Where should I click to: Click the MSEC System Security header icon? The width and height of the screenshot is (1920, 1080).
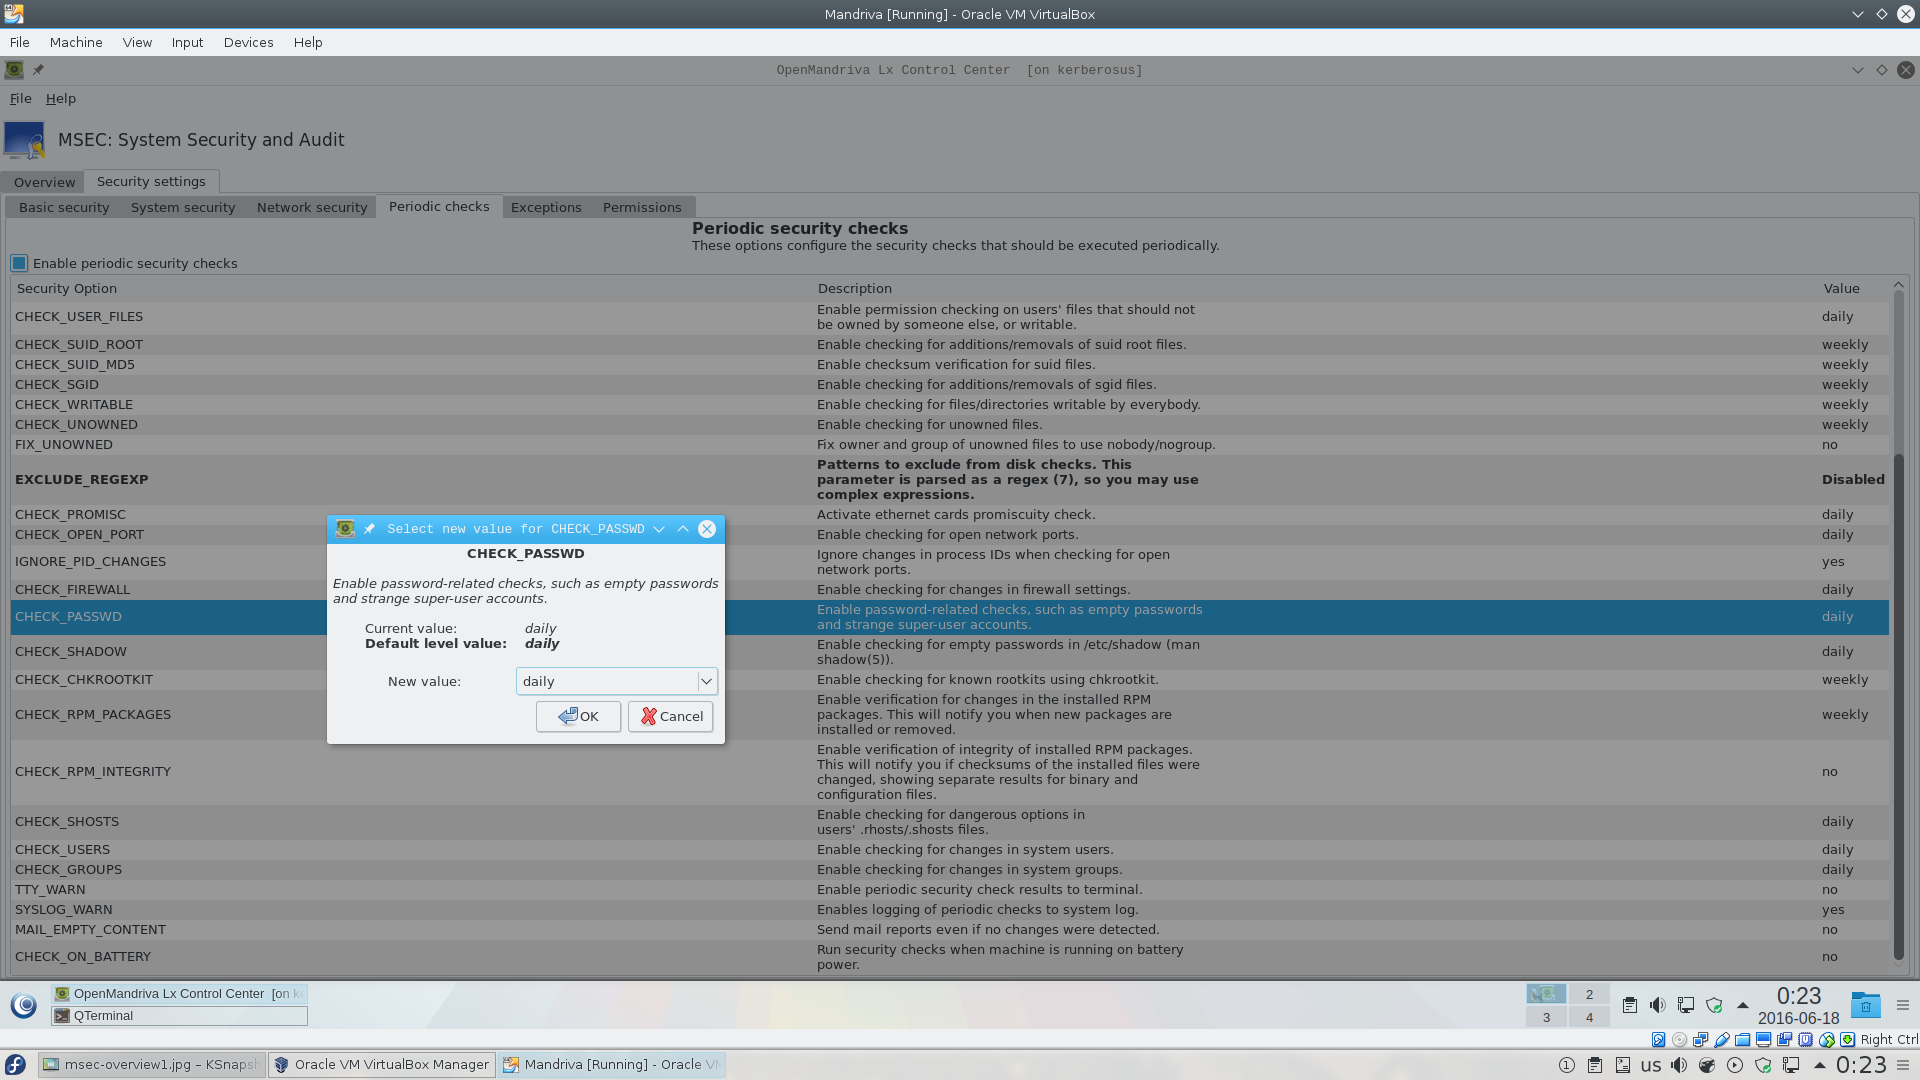(25, 140)
